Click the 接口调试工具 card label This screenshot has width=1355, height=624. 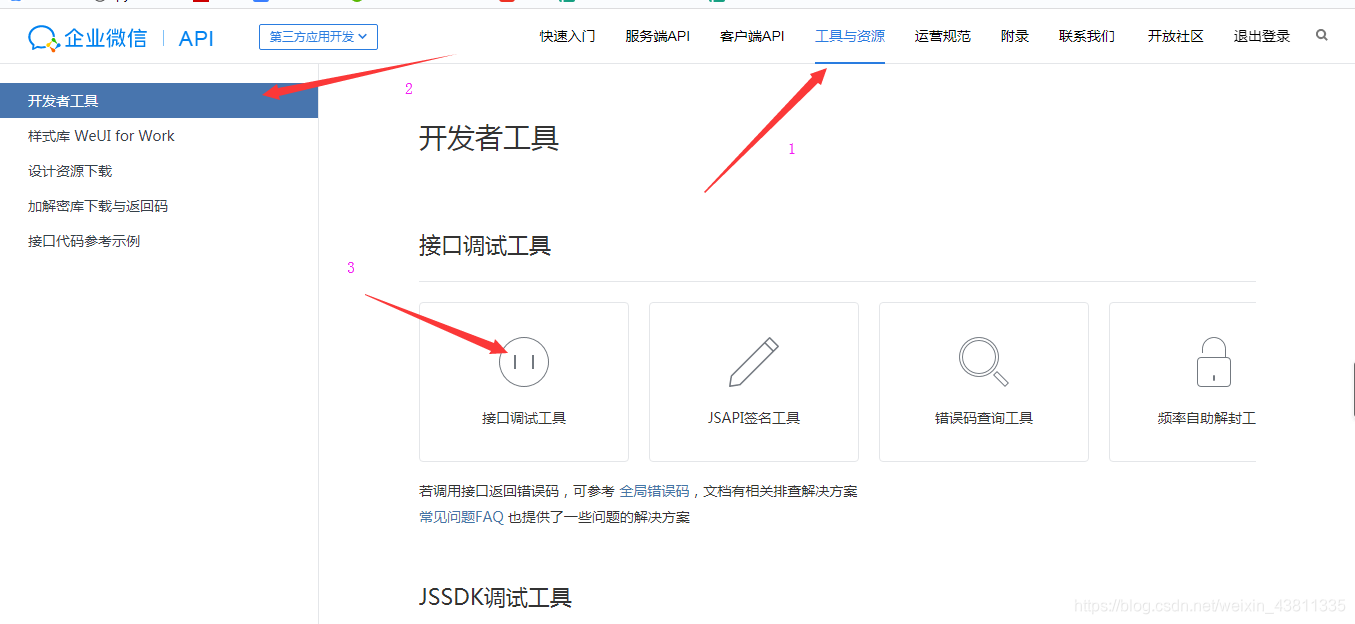pyautogui.click(x=524, y=418)
